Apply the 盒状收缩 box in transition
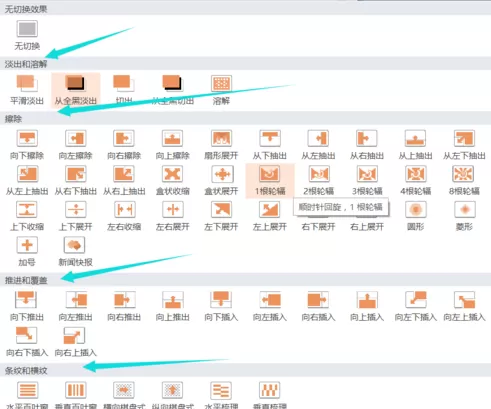491x409 pixels. click(173, 181)
